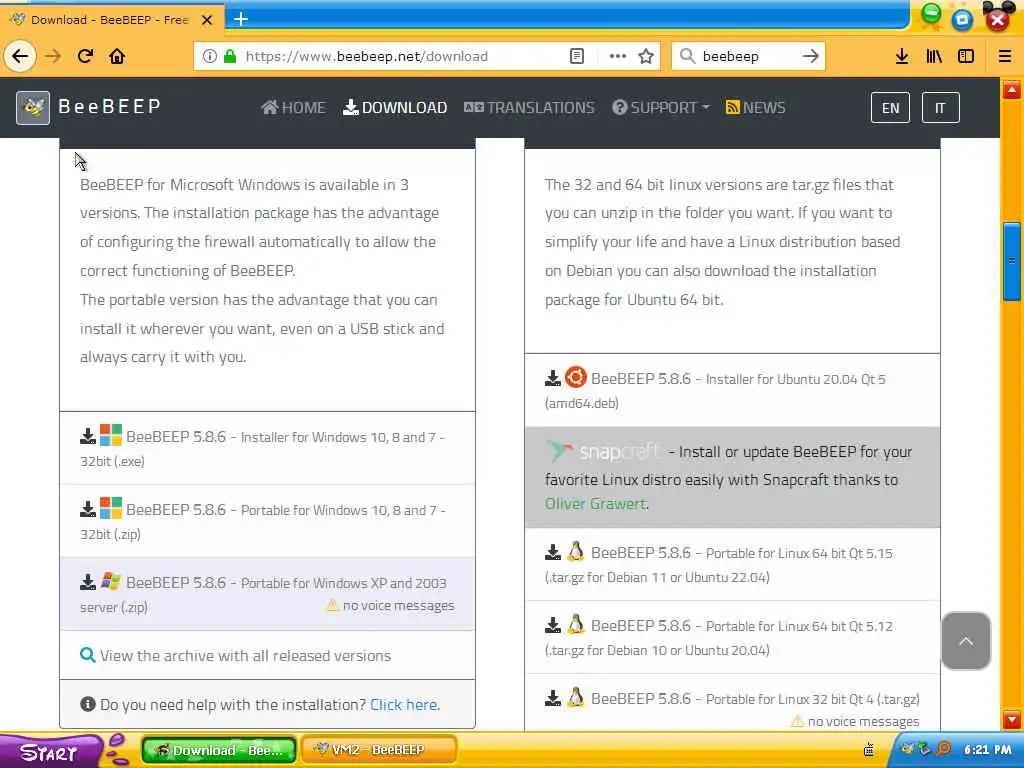Click the download arrow icon on the Ubuntu row
Viewport: 1024px width, 768px height.
coord(552,379)
